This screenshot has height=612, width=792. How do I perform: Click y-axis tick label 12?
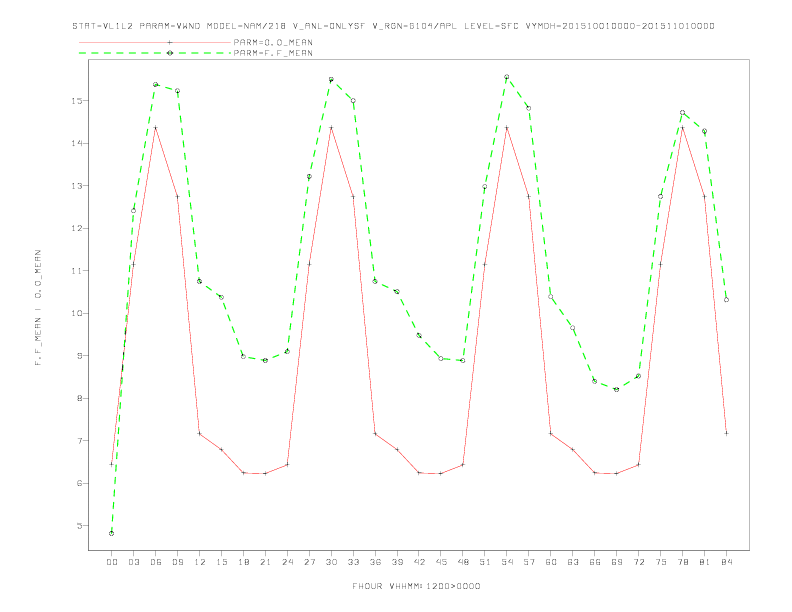(77, 228)
